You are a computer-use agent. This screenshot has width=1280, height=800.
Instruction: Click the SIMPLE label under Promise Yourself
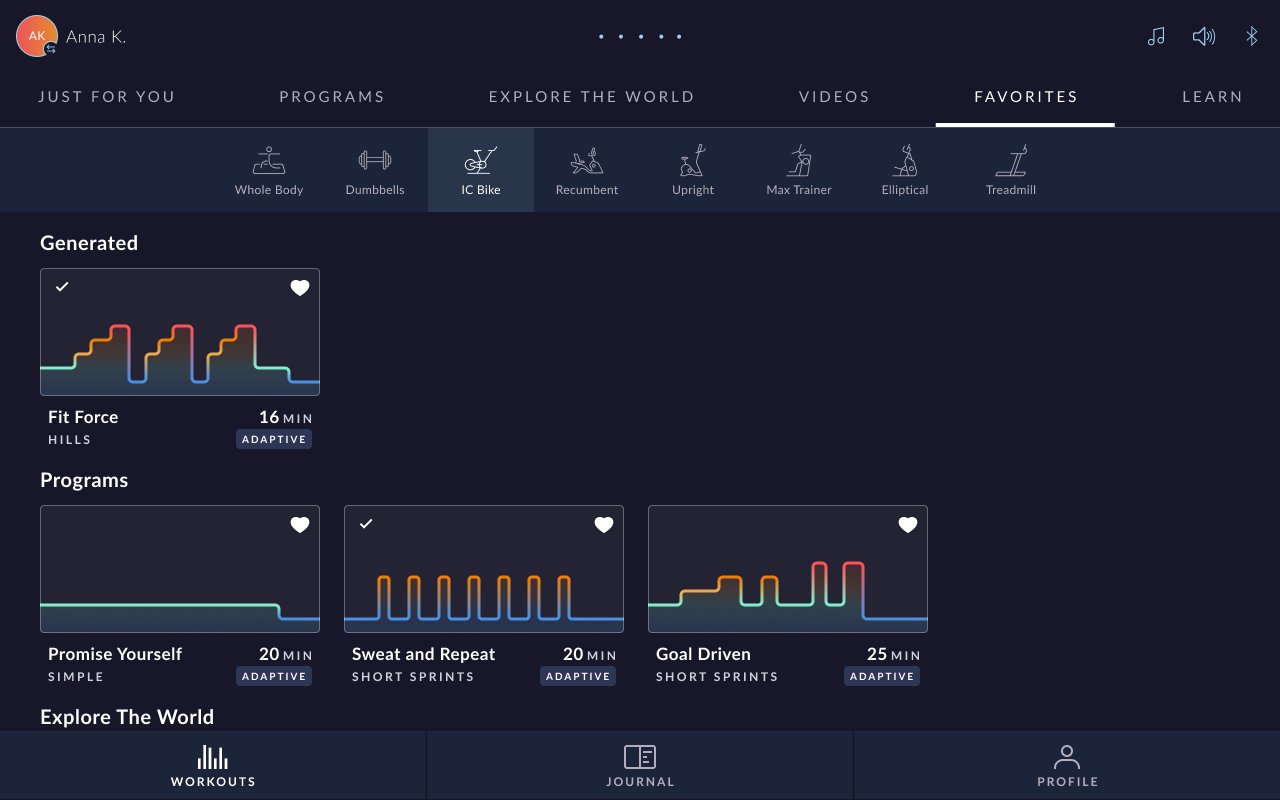pos(76,677)
